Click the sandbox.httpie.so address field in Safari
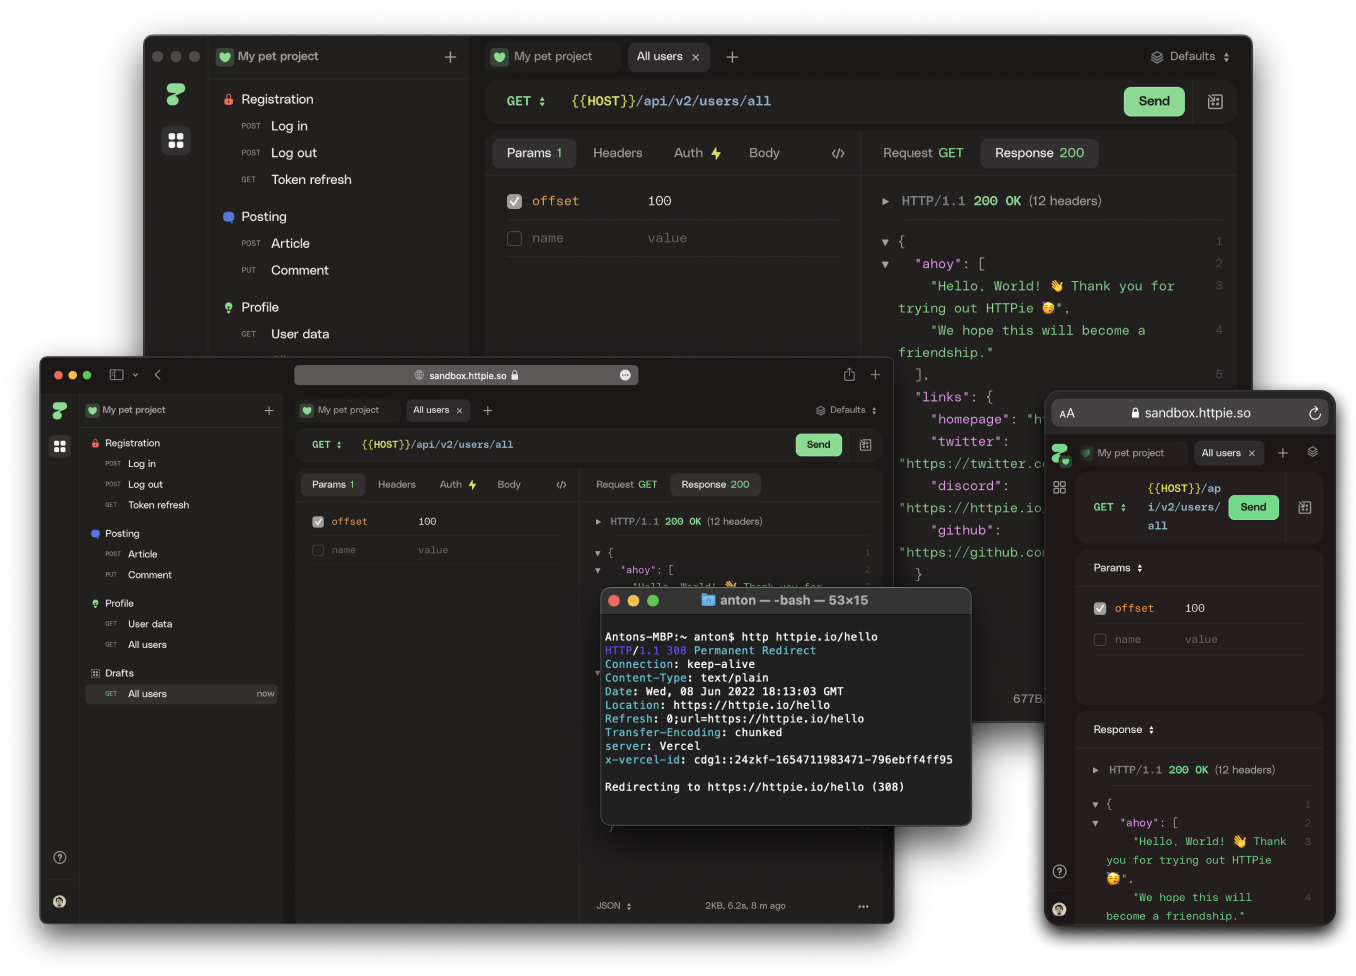The width and height of the screenshot is (1356, 976). (x=466, y=376)
